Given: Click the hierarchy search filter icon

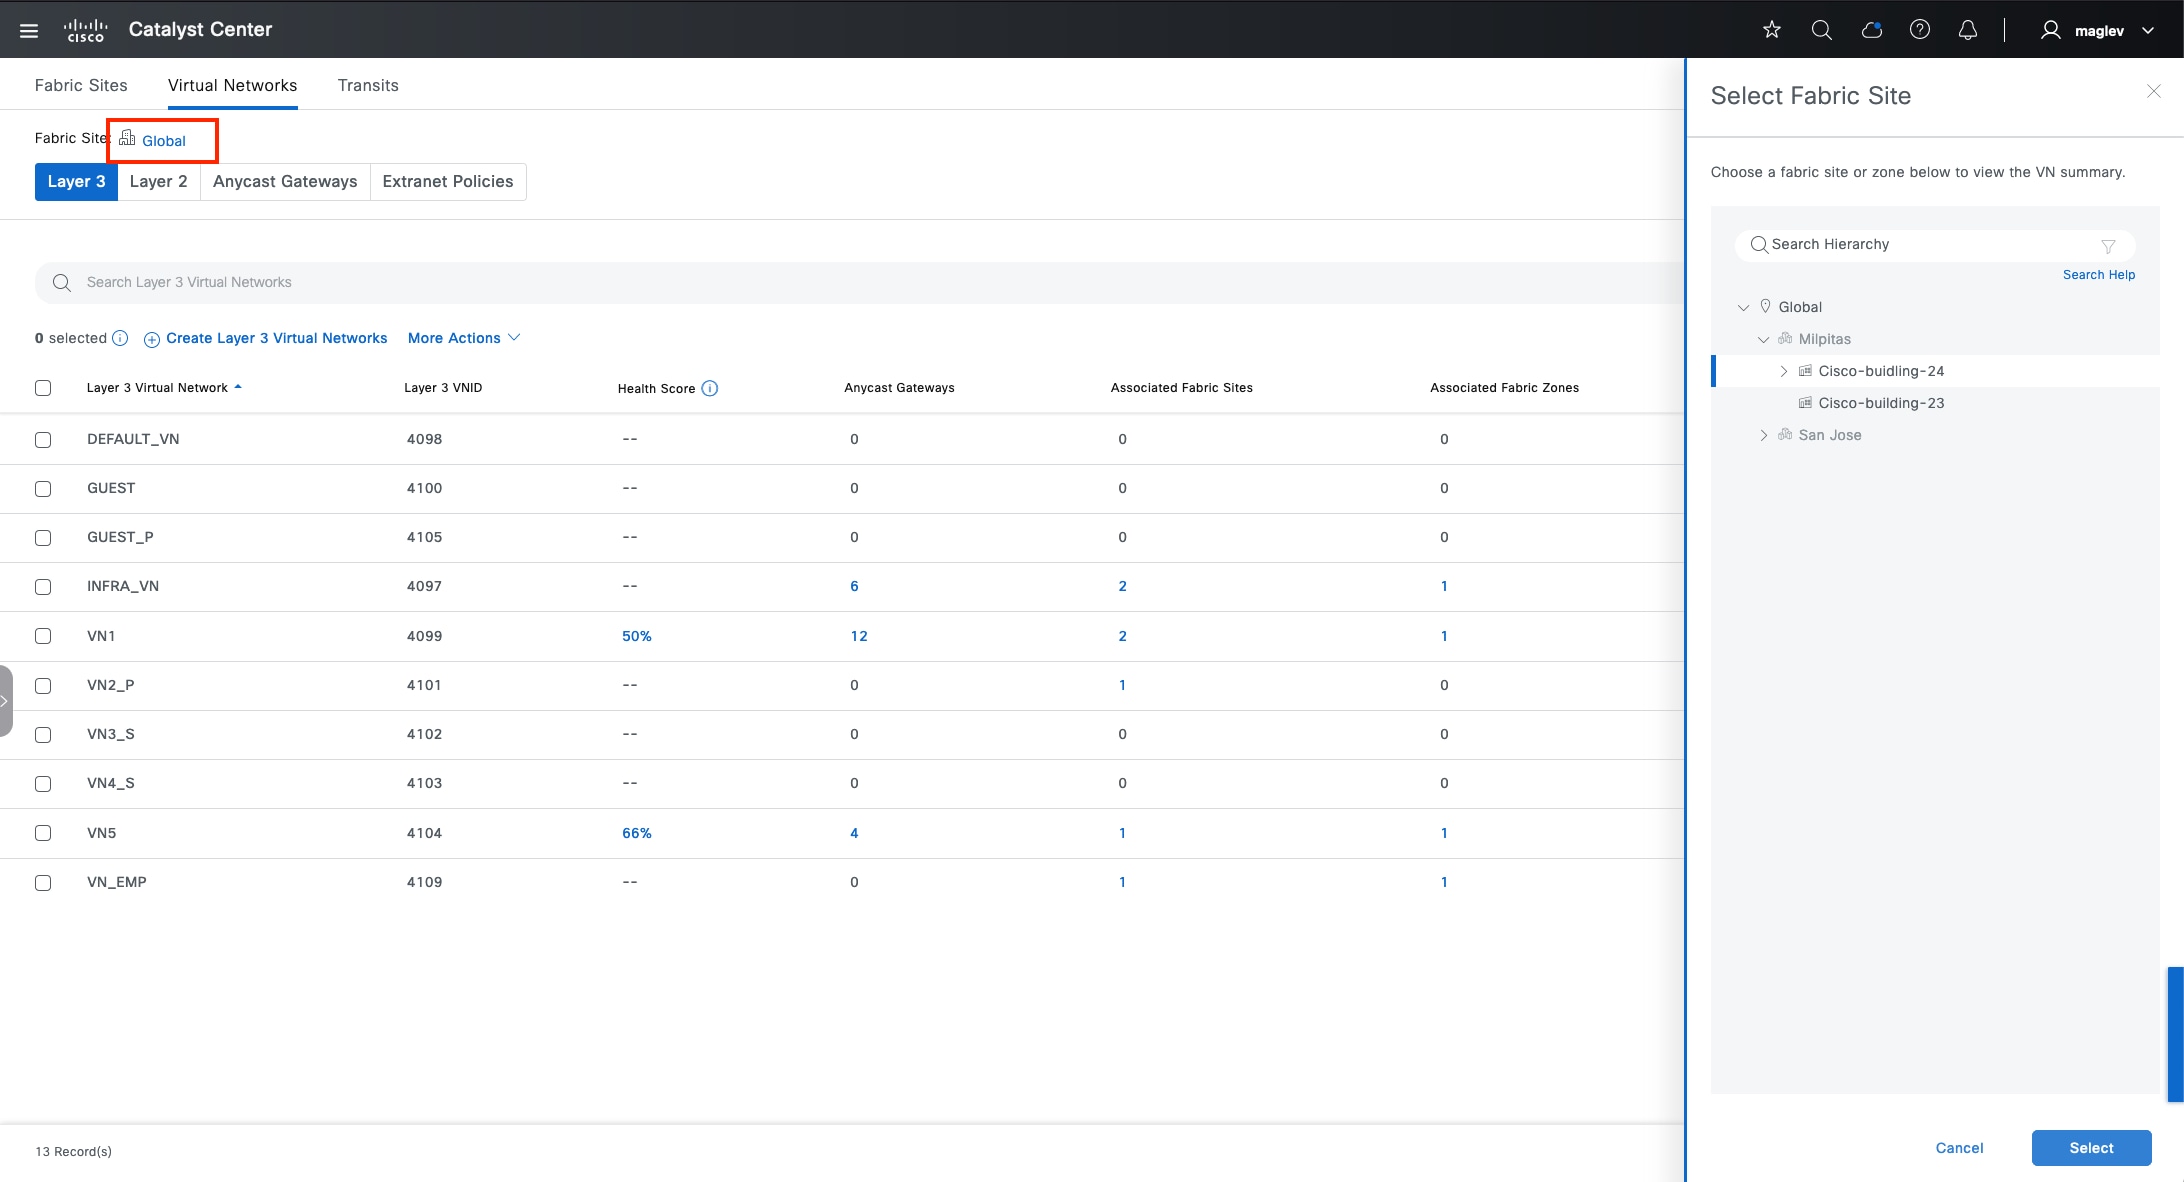Looking at the screenshot, I should 2108,246.
